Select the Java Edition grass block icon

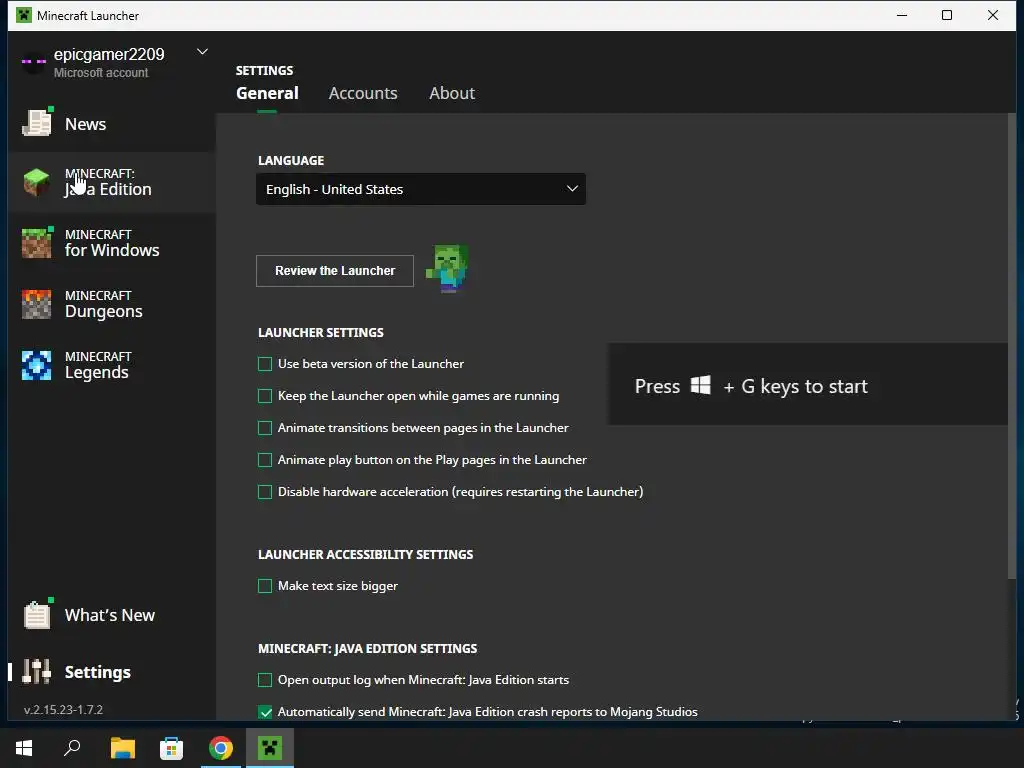[36, 182]
